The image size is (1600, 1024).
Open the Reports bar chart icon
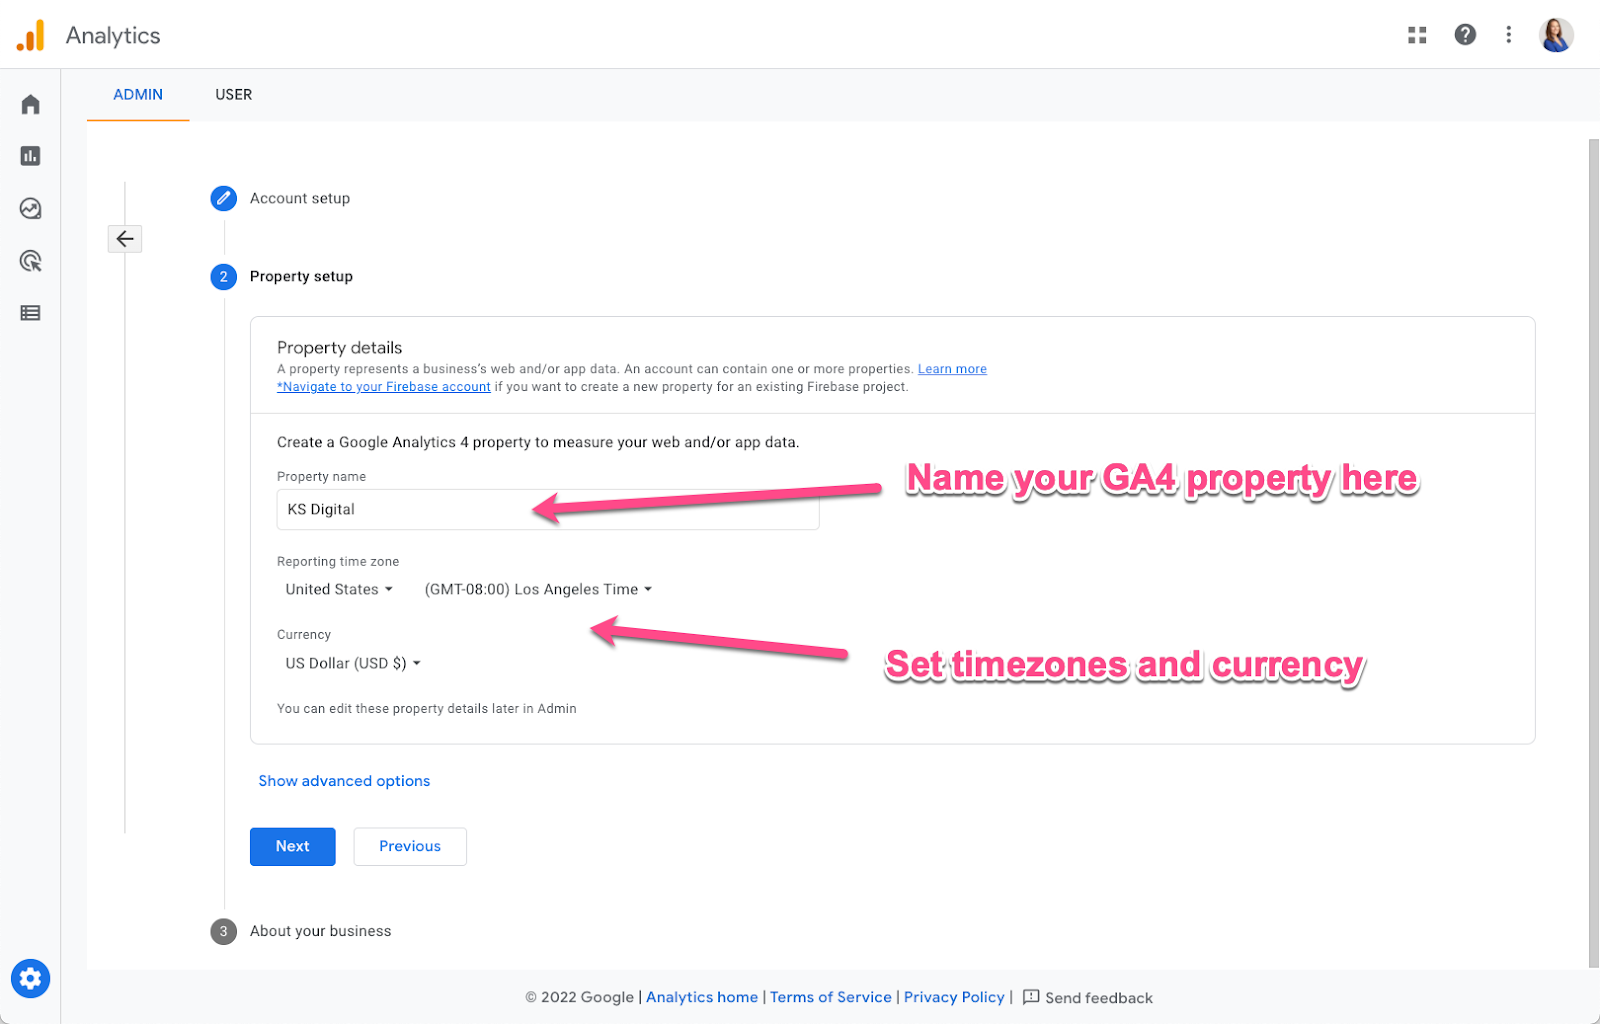31,156
